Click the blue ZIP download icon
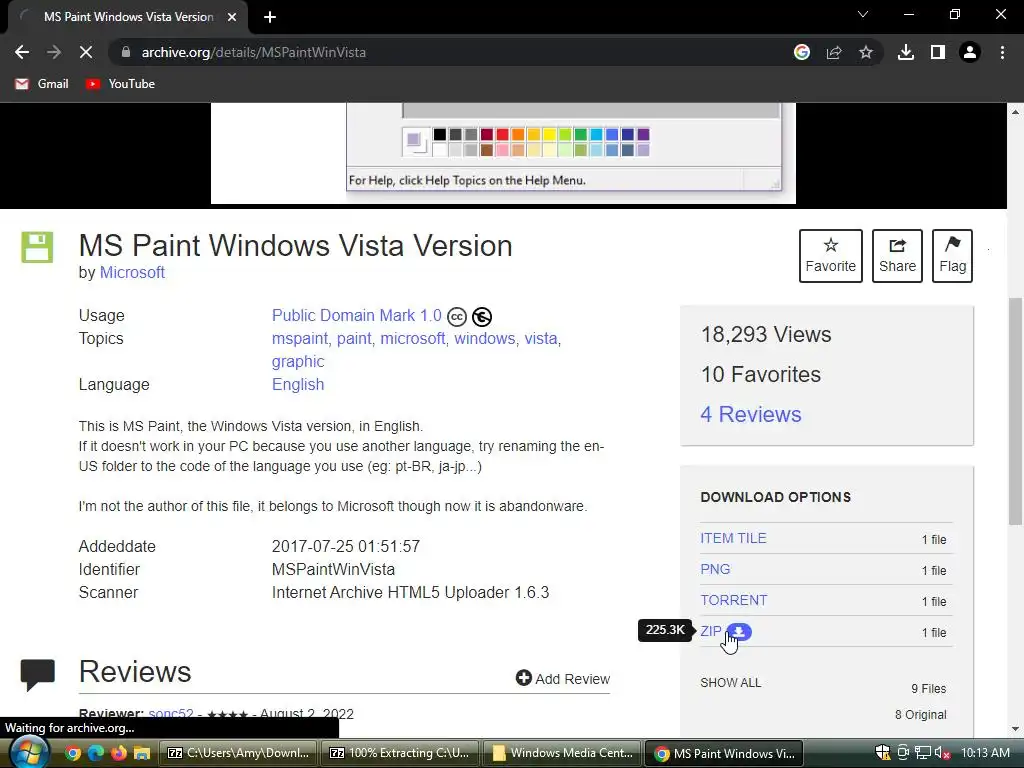Viewport: 1024px width, 768px height. [739, 632]
